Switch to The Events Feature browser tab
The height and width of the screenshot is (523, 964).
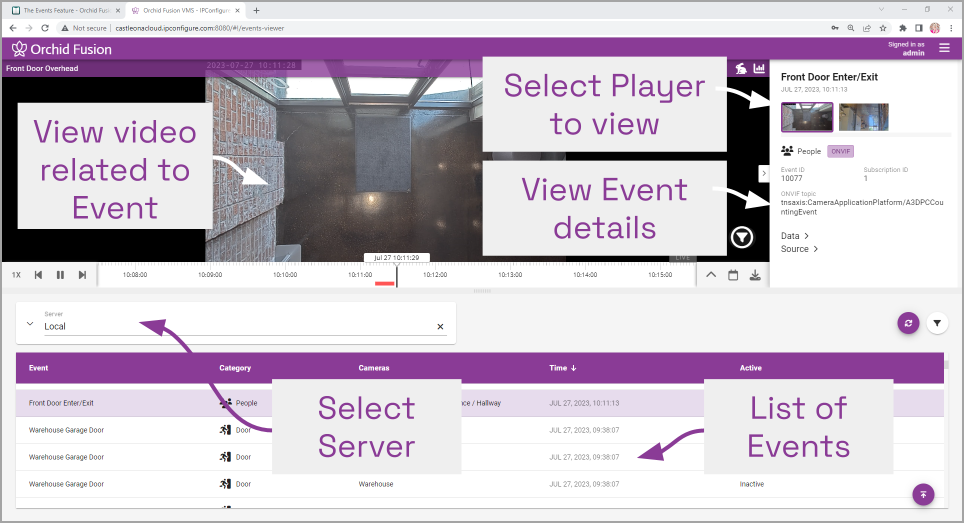pos(66,10)
